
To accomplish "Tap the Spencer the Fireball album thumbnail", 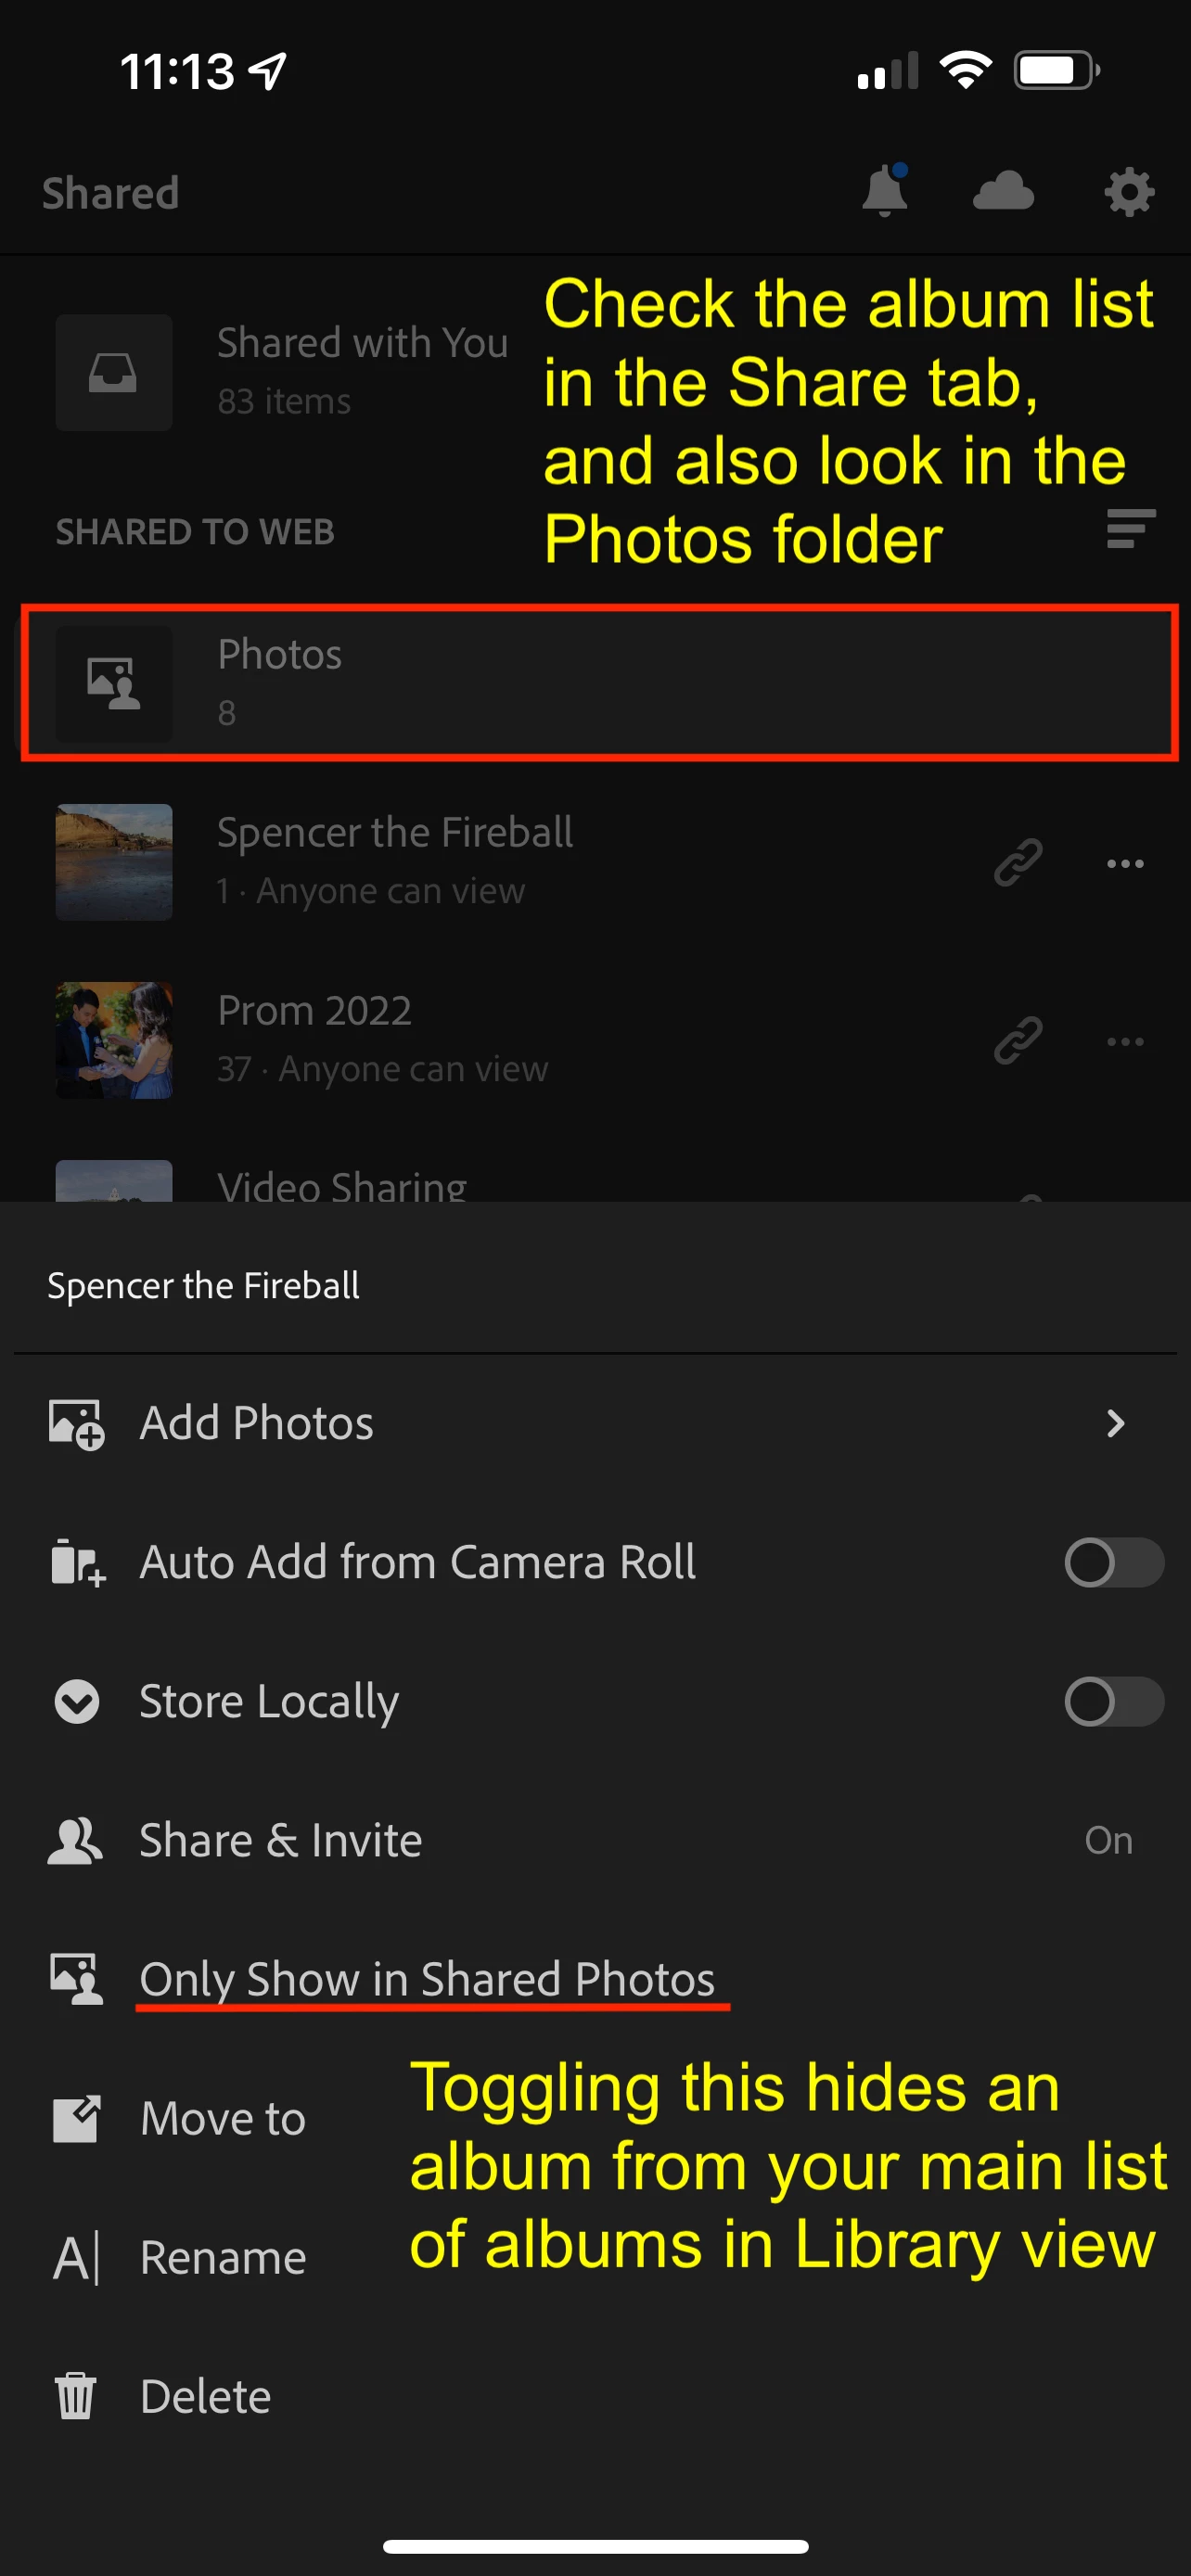I will coord(114,863).
